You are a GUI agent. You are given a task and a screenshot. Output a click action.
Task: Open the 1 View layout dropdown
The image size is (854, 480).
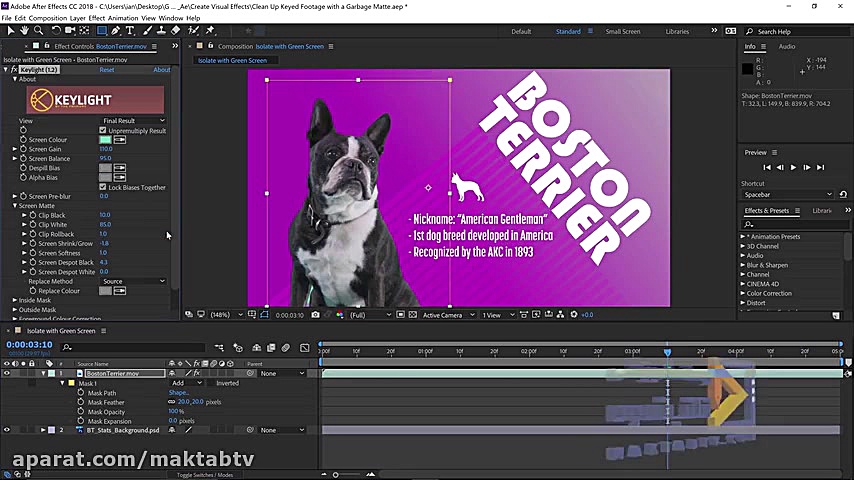[498, 315]
